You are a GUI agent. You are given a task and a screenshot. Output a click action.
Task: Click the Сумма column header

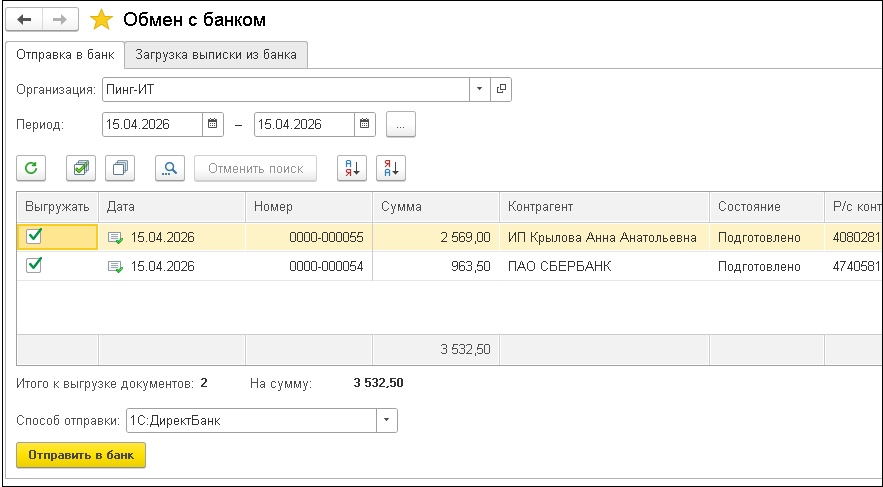pos(435,207)
